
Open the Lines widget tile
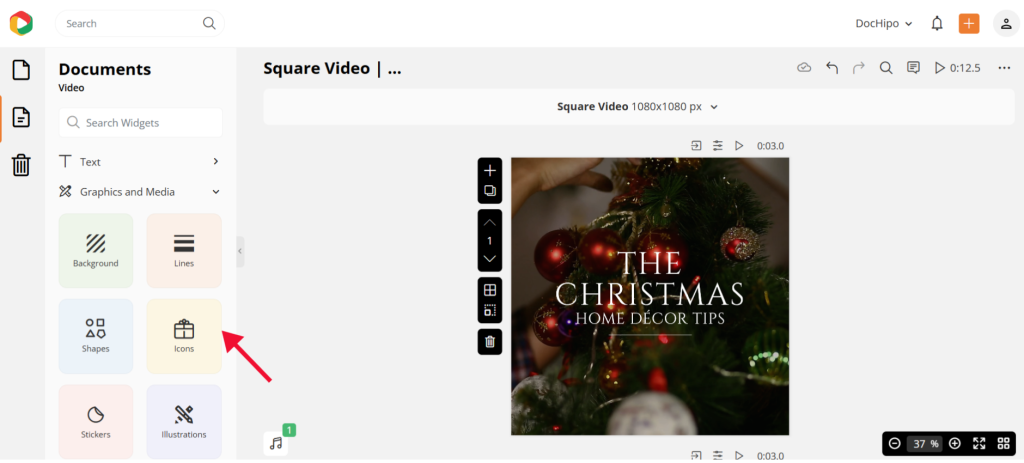pos(184,250)
